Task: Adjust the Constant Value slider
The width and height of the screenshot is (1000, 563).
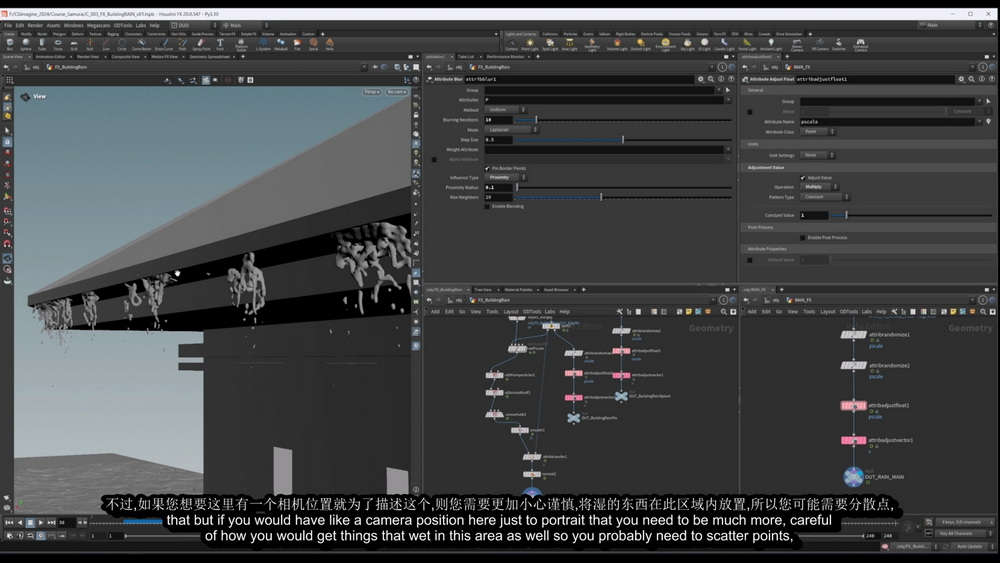Action: pyautogui.click(x=911, y=216)
